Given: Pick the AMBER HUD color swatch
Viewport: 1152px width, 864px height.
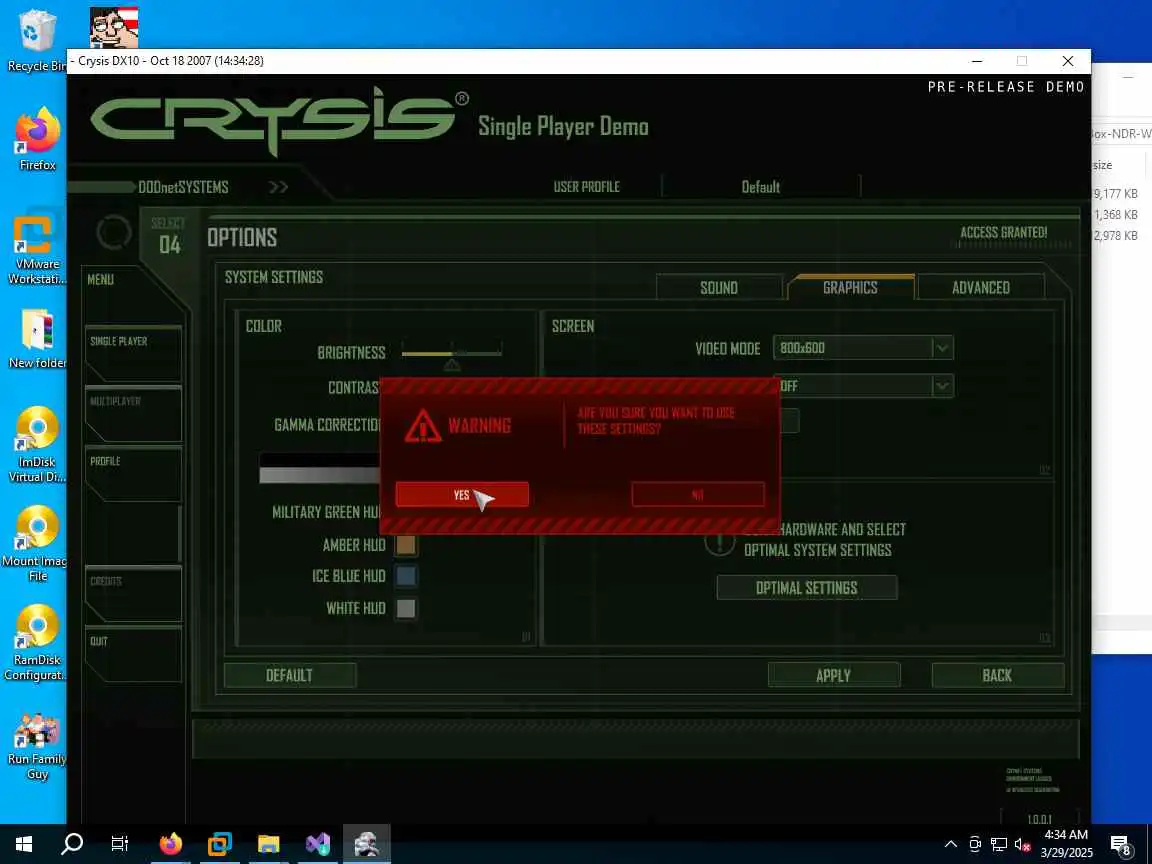Looking at the screenshot, I should point(406,545).
